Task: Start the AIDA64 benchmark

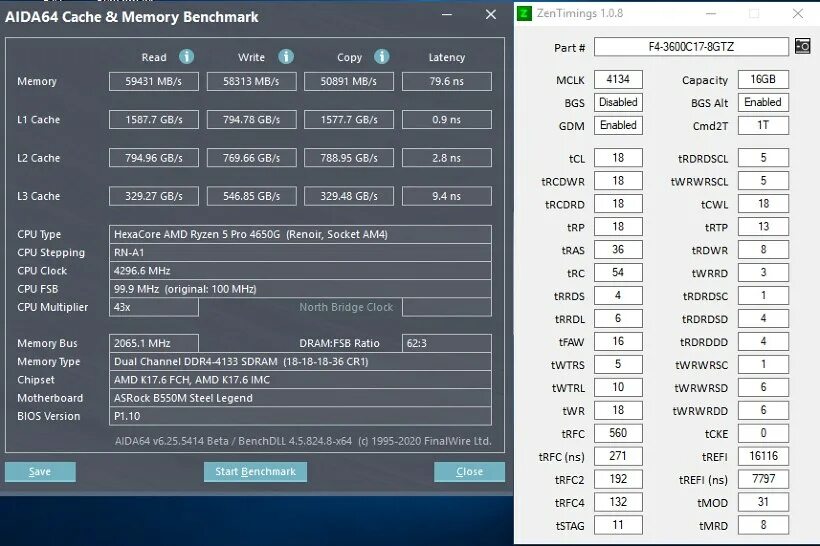Action: 255,472
